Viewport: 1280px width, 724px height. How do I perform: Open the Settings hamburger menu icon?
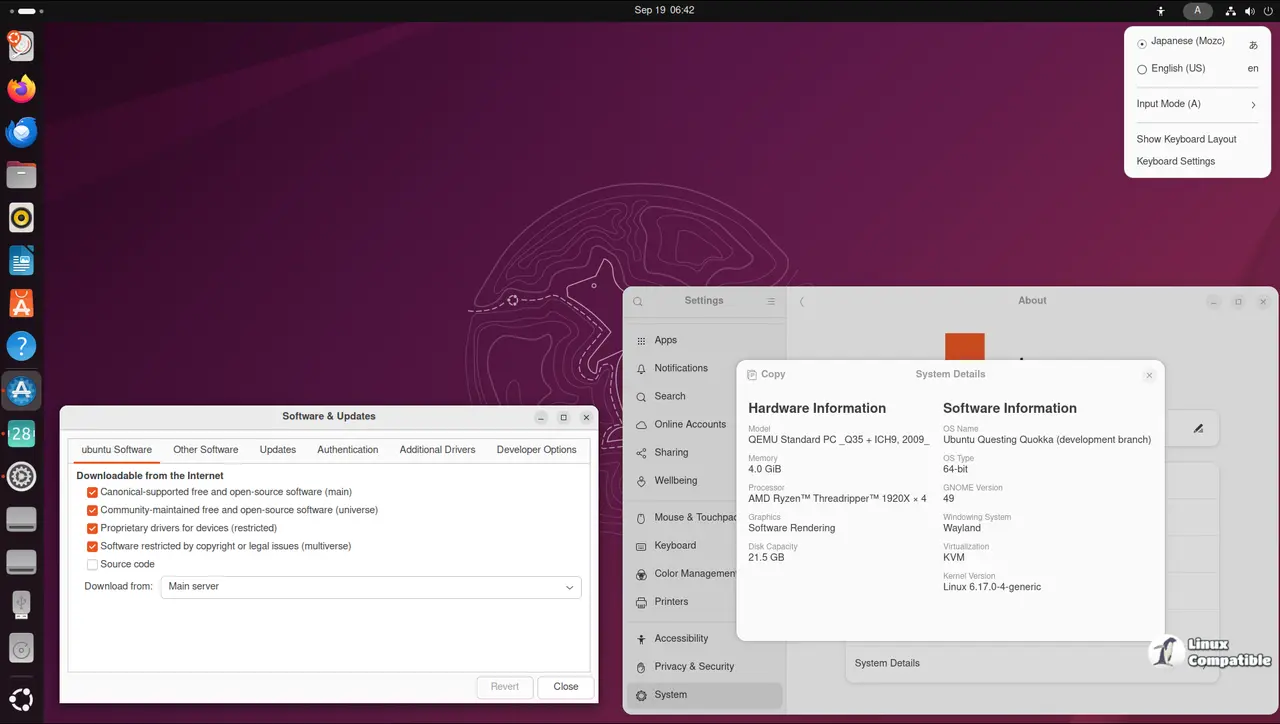point(771,302)
